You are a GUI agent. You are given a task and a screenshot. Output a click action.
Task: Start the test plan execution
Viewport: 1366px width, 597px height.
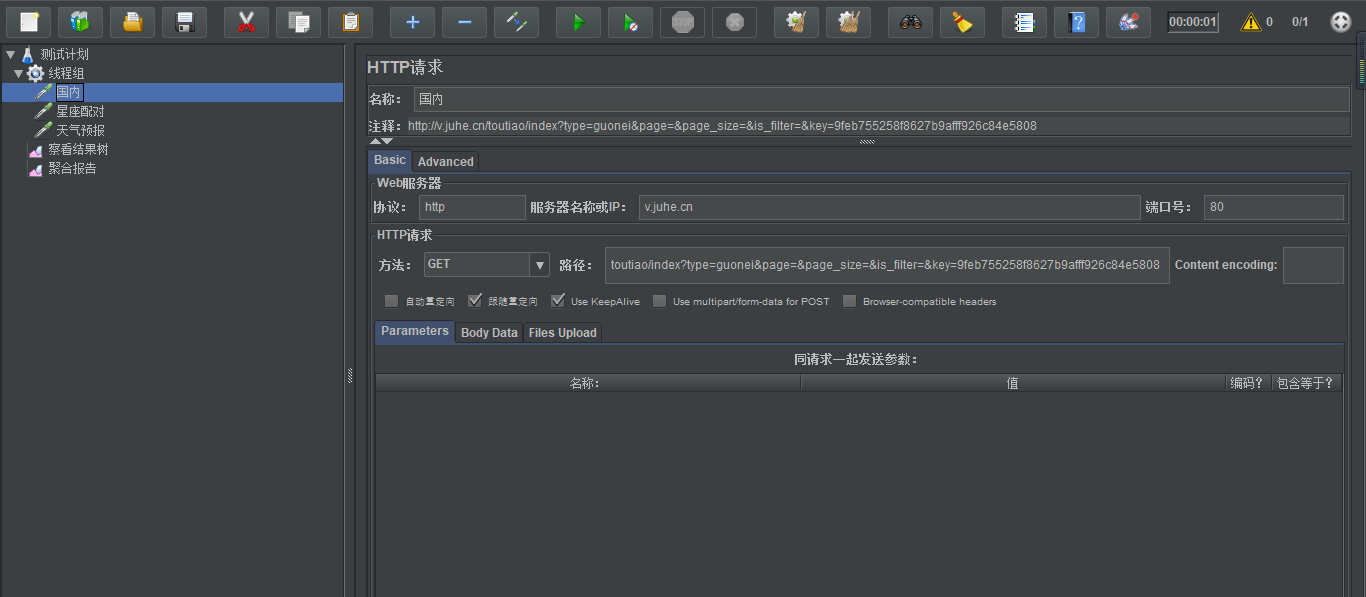[578, 22]
